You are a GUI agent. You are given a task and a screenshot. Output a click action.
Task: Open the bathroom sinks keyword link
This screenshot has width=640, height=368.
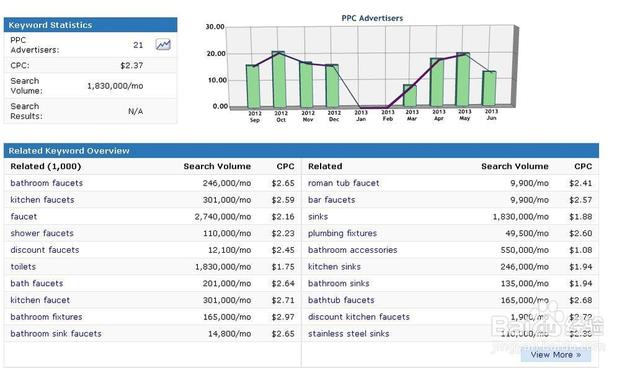[339, 284]
